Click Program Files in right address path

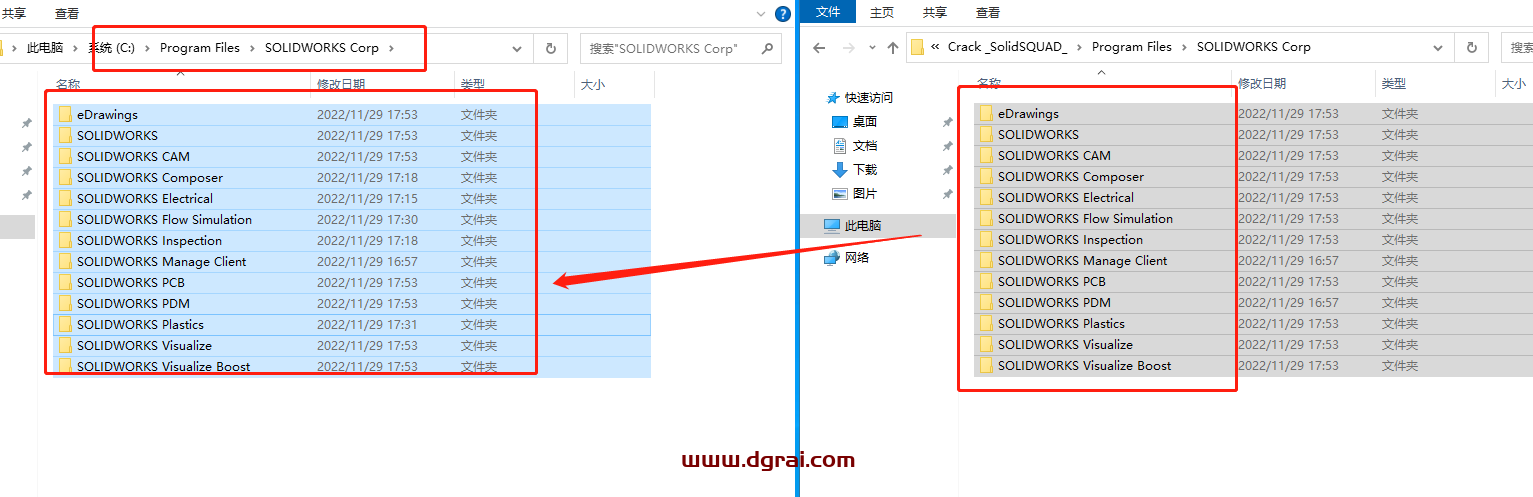pyautogui.click(x=1132, y=47)
